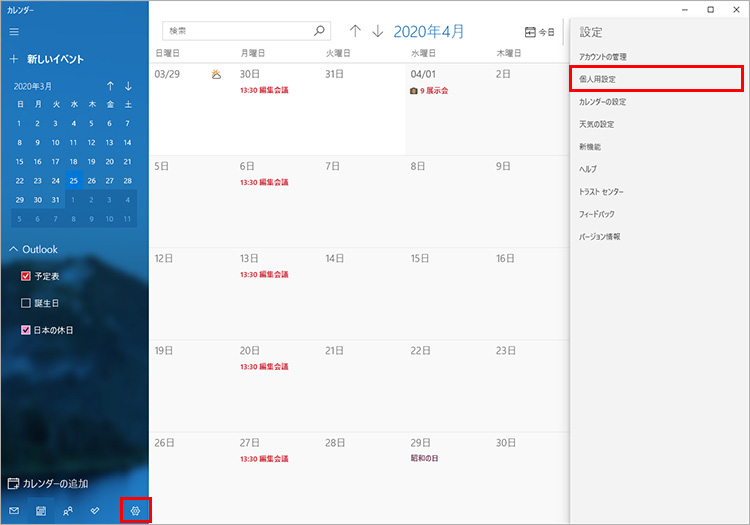
Task: Select March 31 in mini calendar
Action: pos(55,200)
